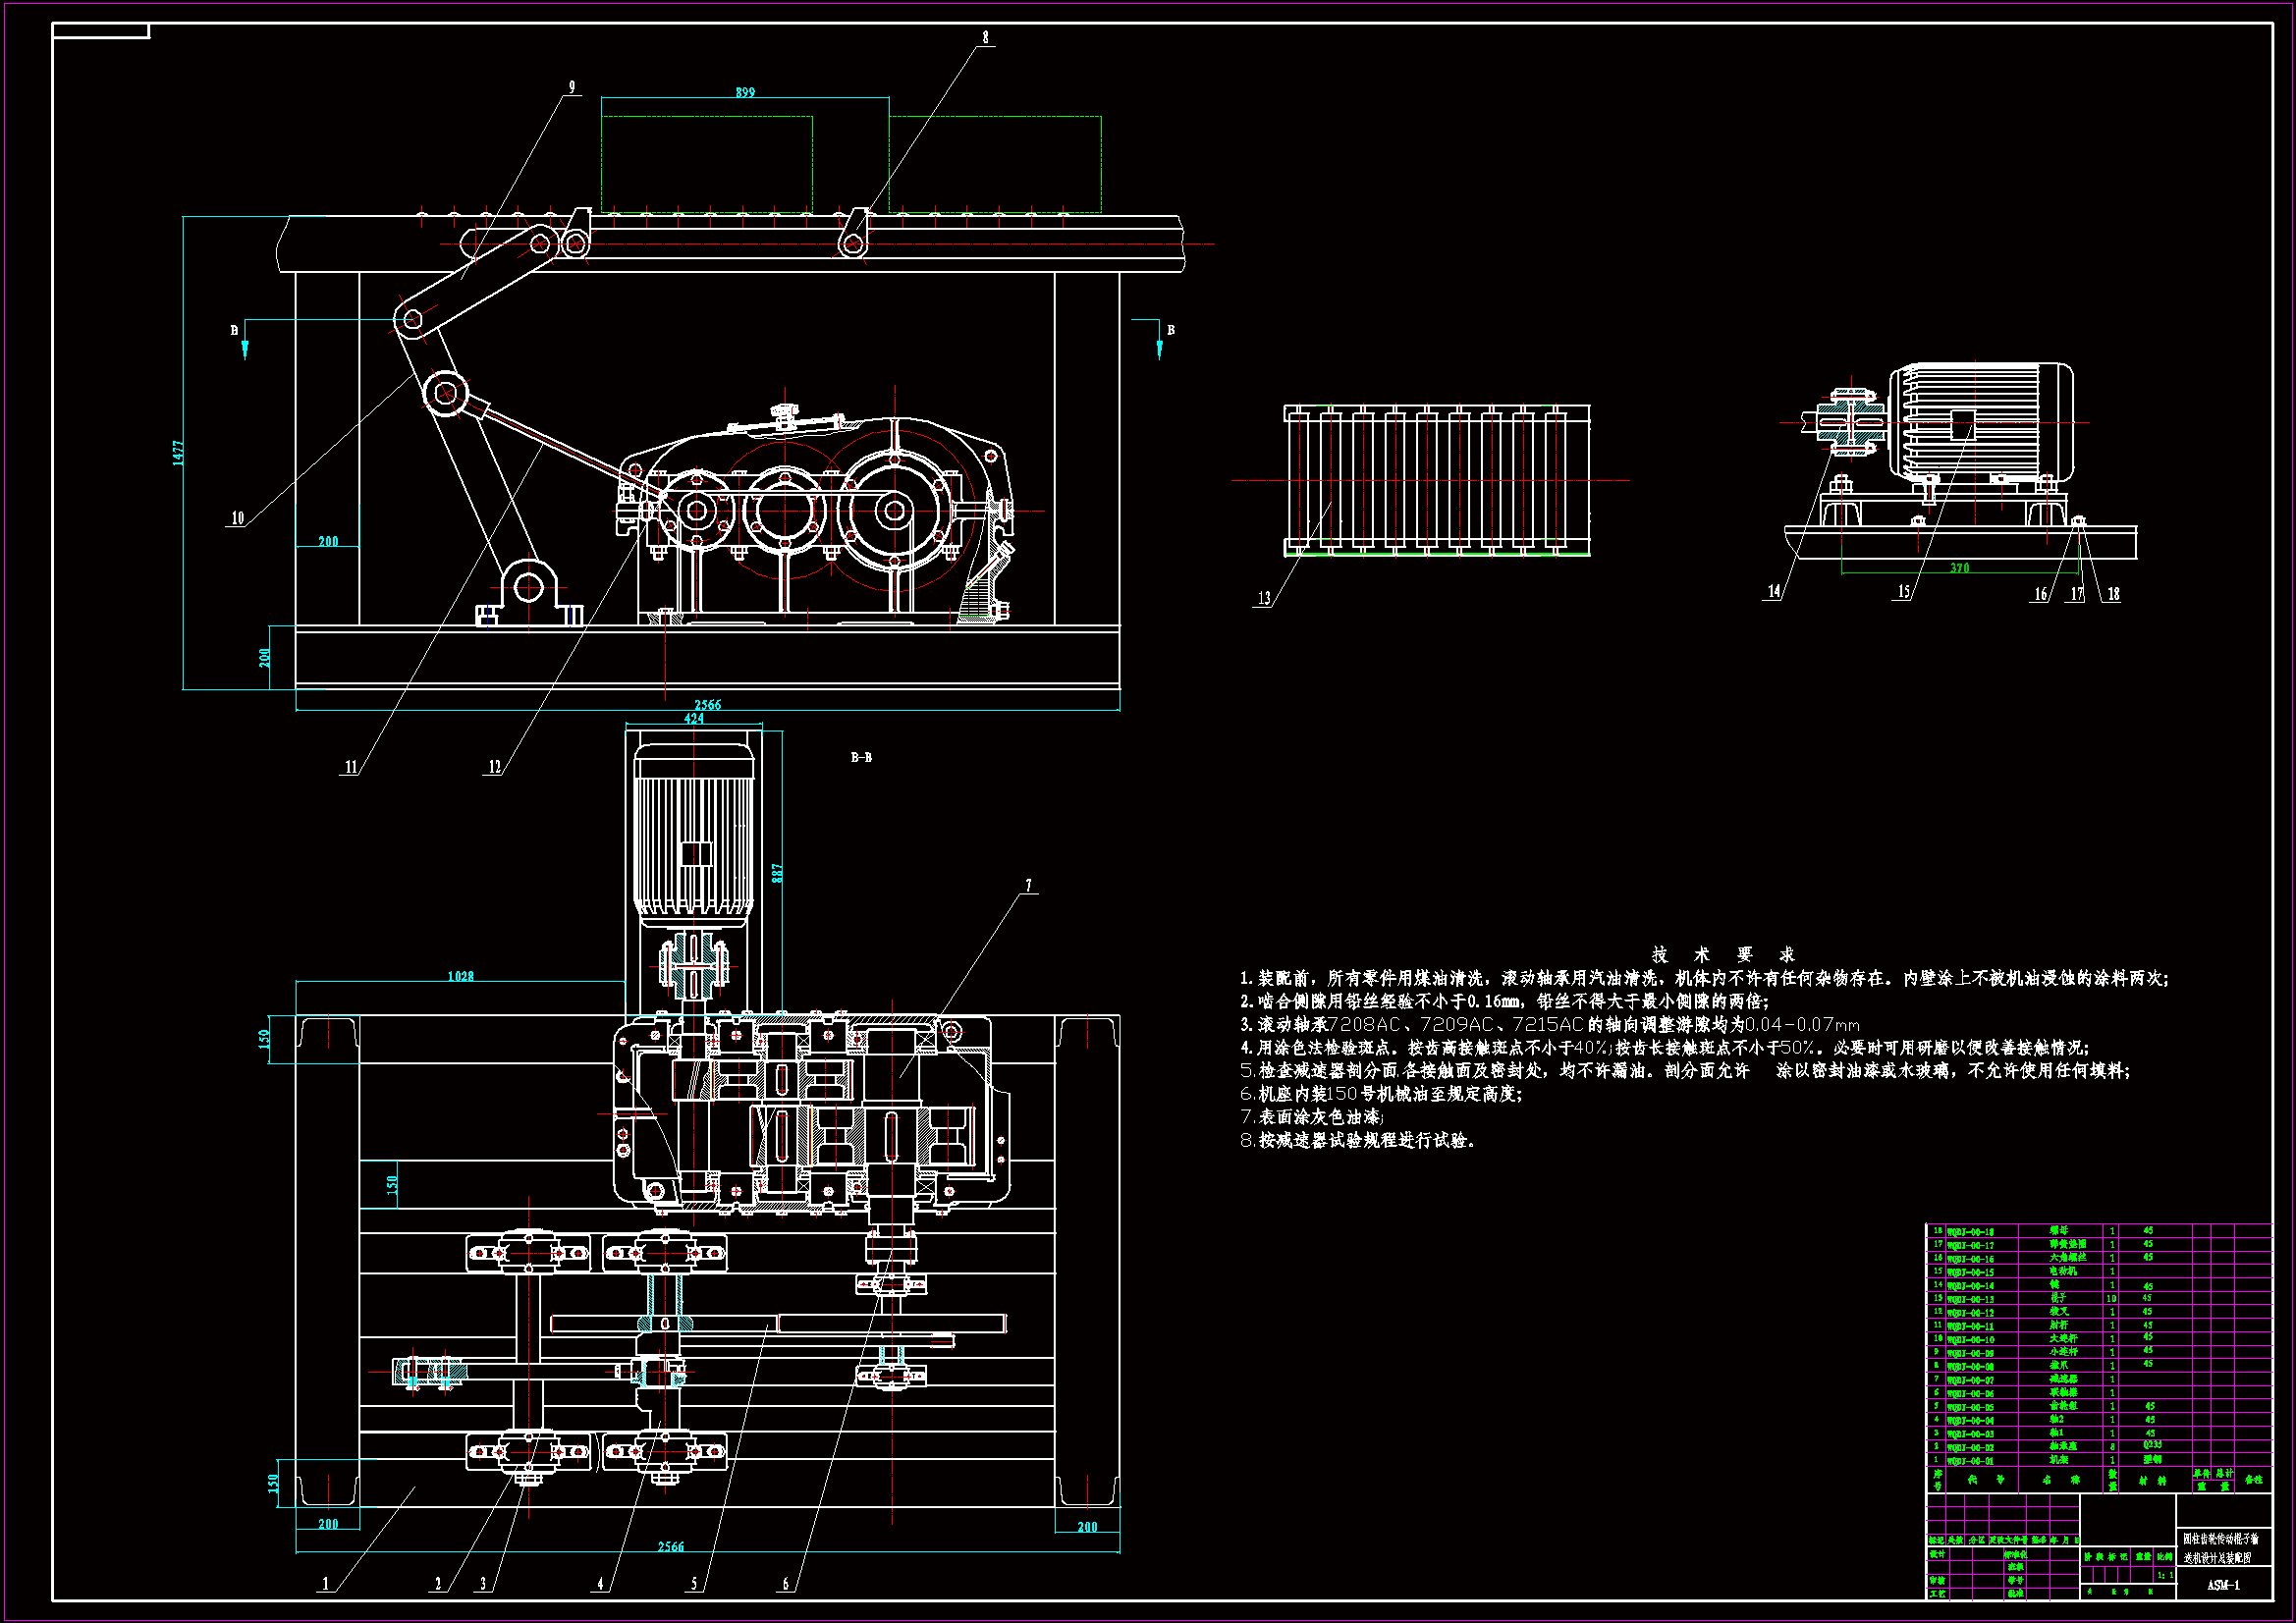Viewport: 2296px width, 1623px height.
Task: Select part balloon number 18
Action: (2113, 594)
